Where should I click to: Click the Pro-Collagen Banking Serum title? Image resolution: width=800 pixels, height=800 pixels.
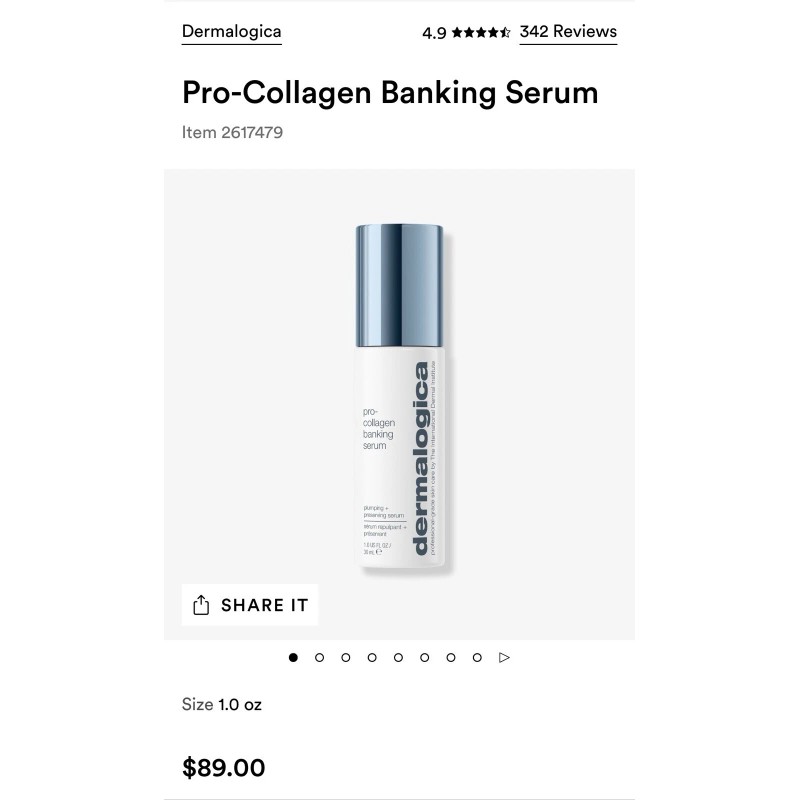[x=390, y=92]
